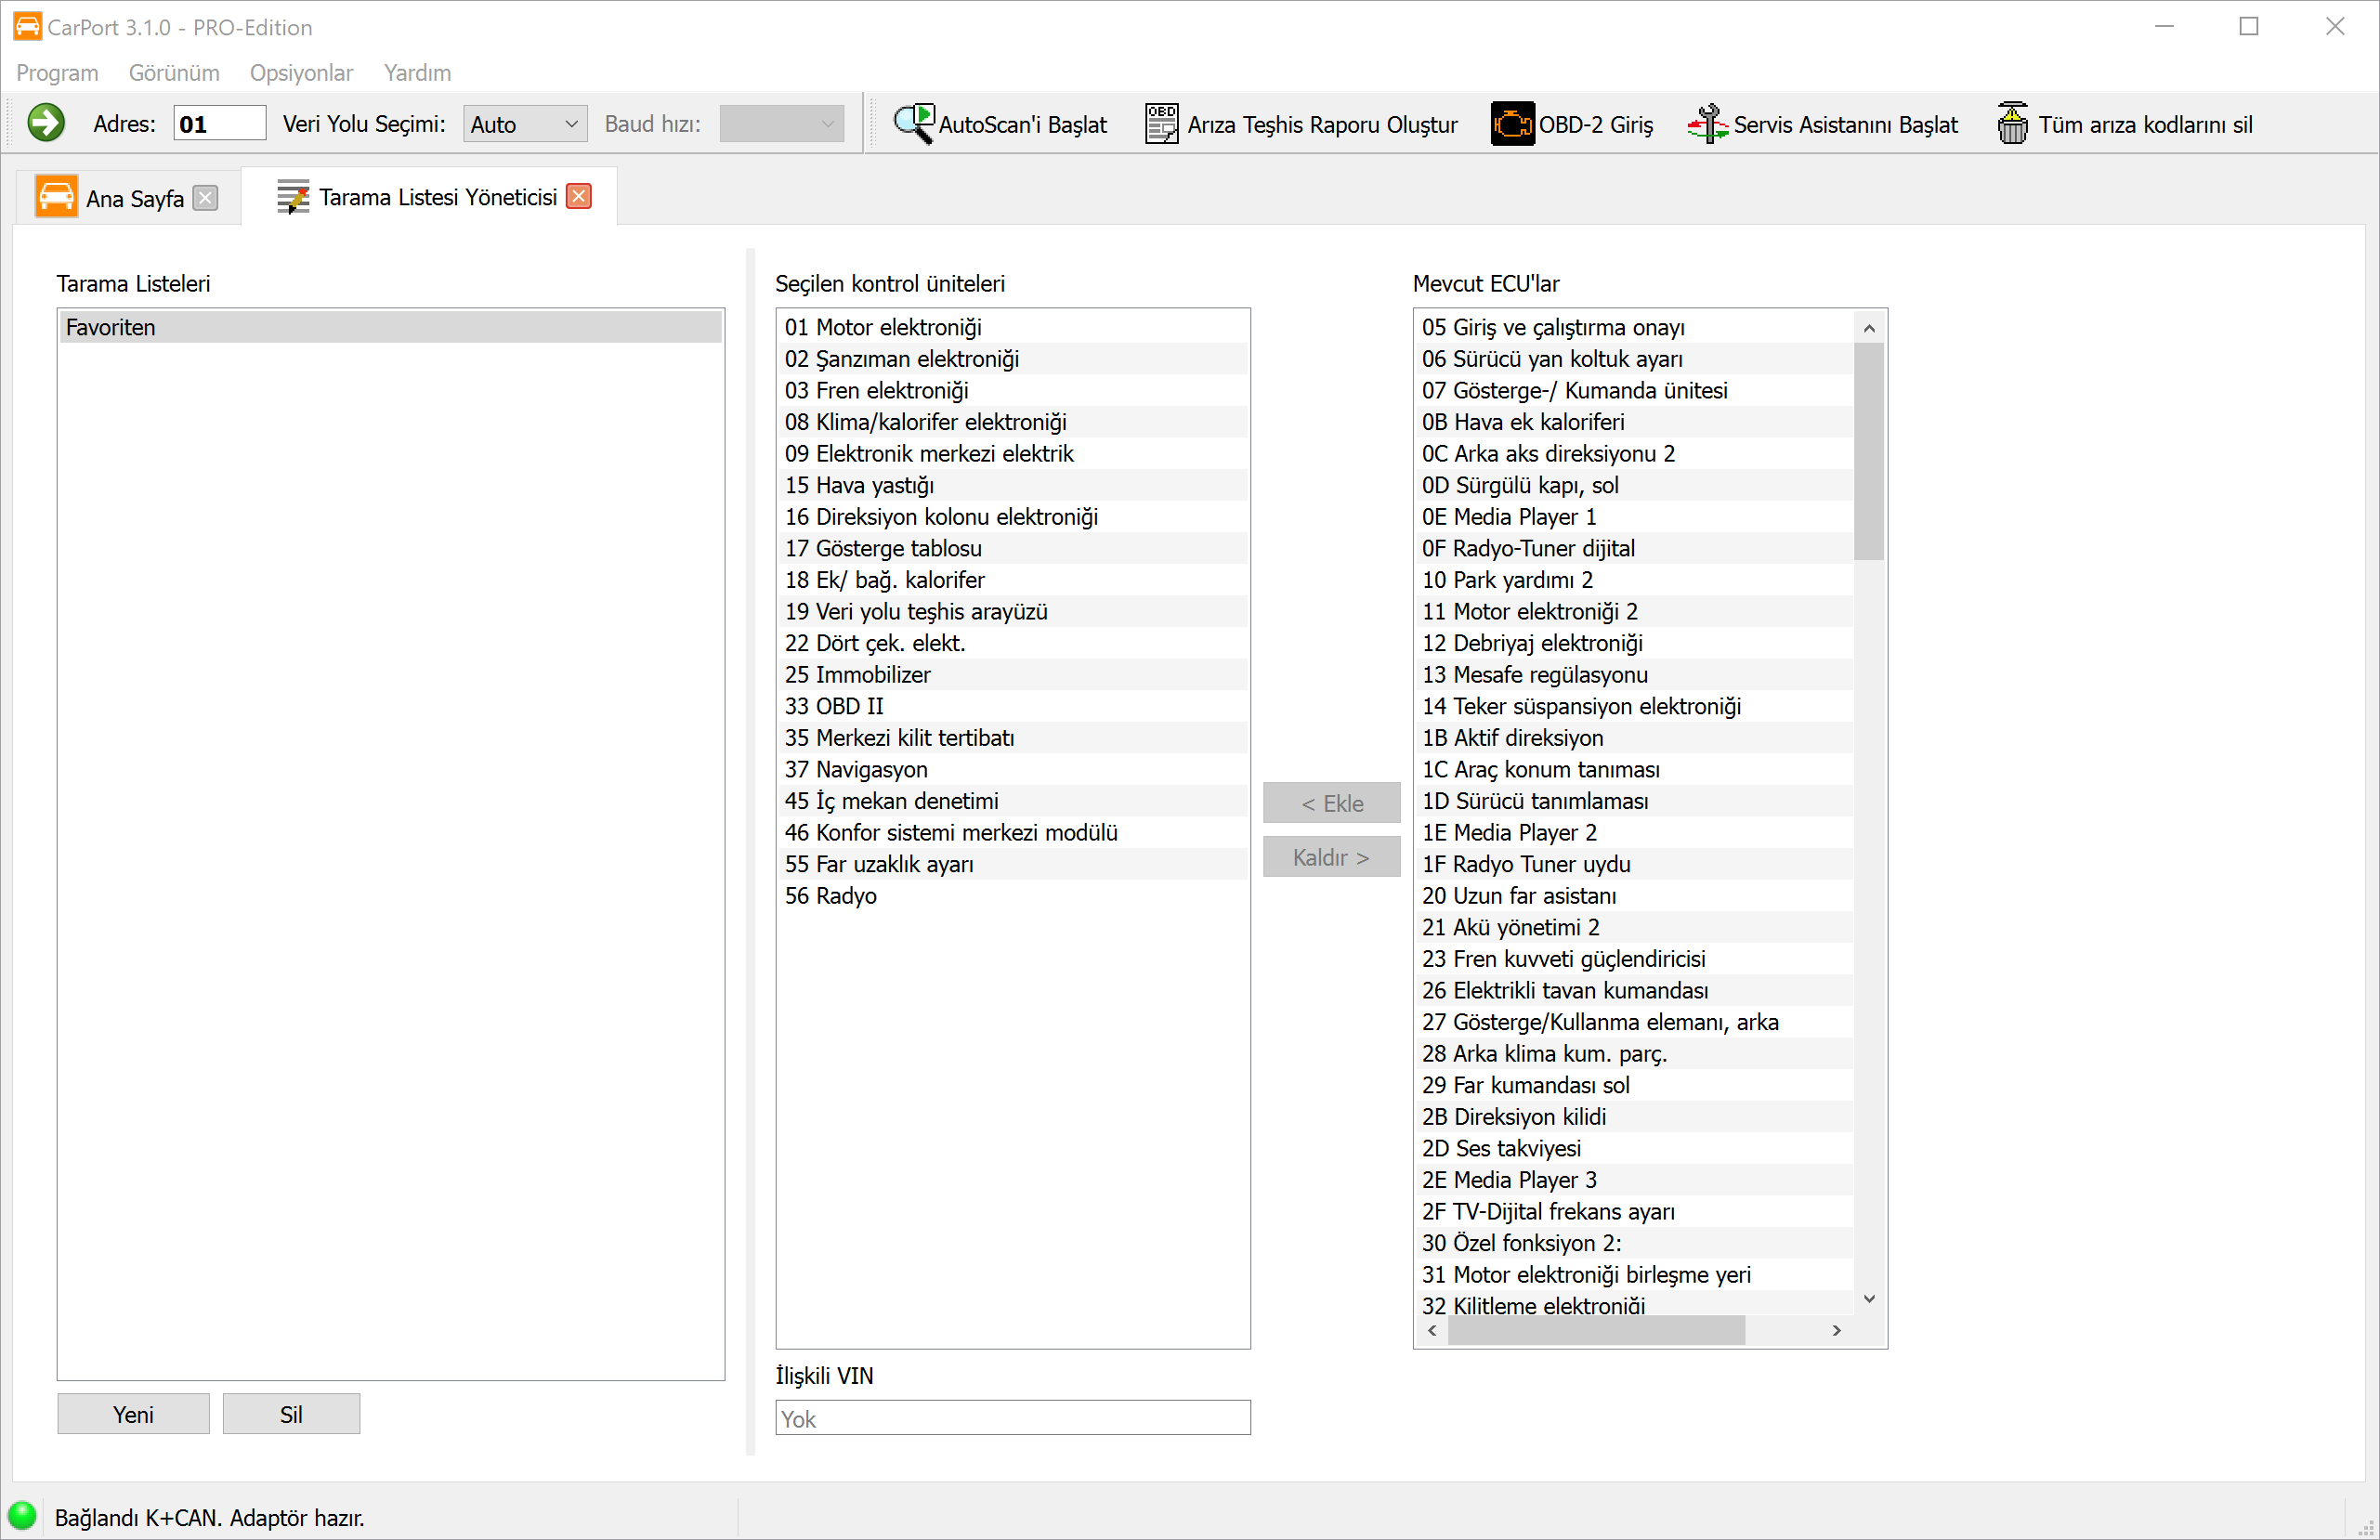The image size is (2380, 1540).
Task: Switch to the Ana Sayfa tab
Action: [133, 198]
